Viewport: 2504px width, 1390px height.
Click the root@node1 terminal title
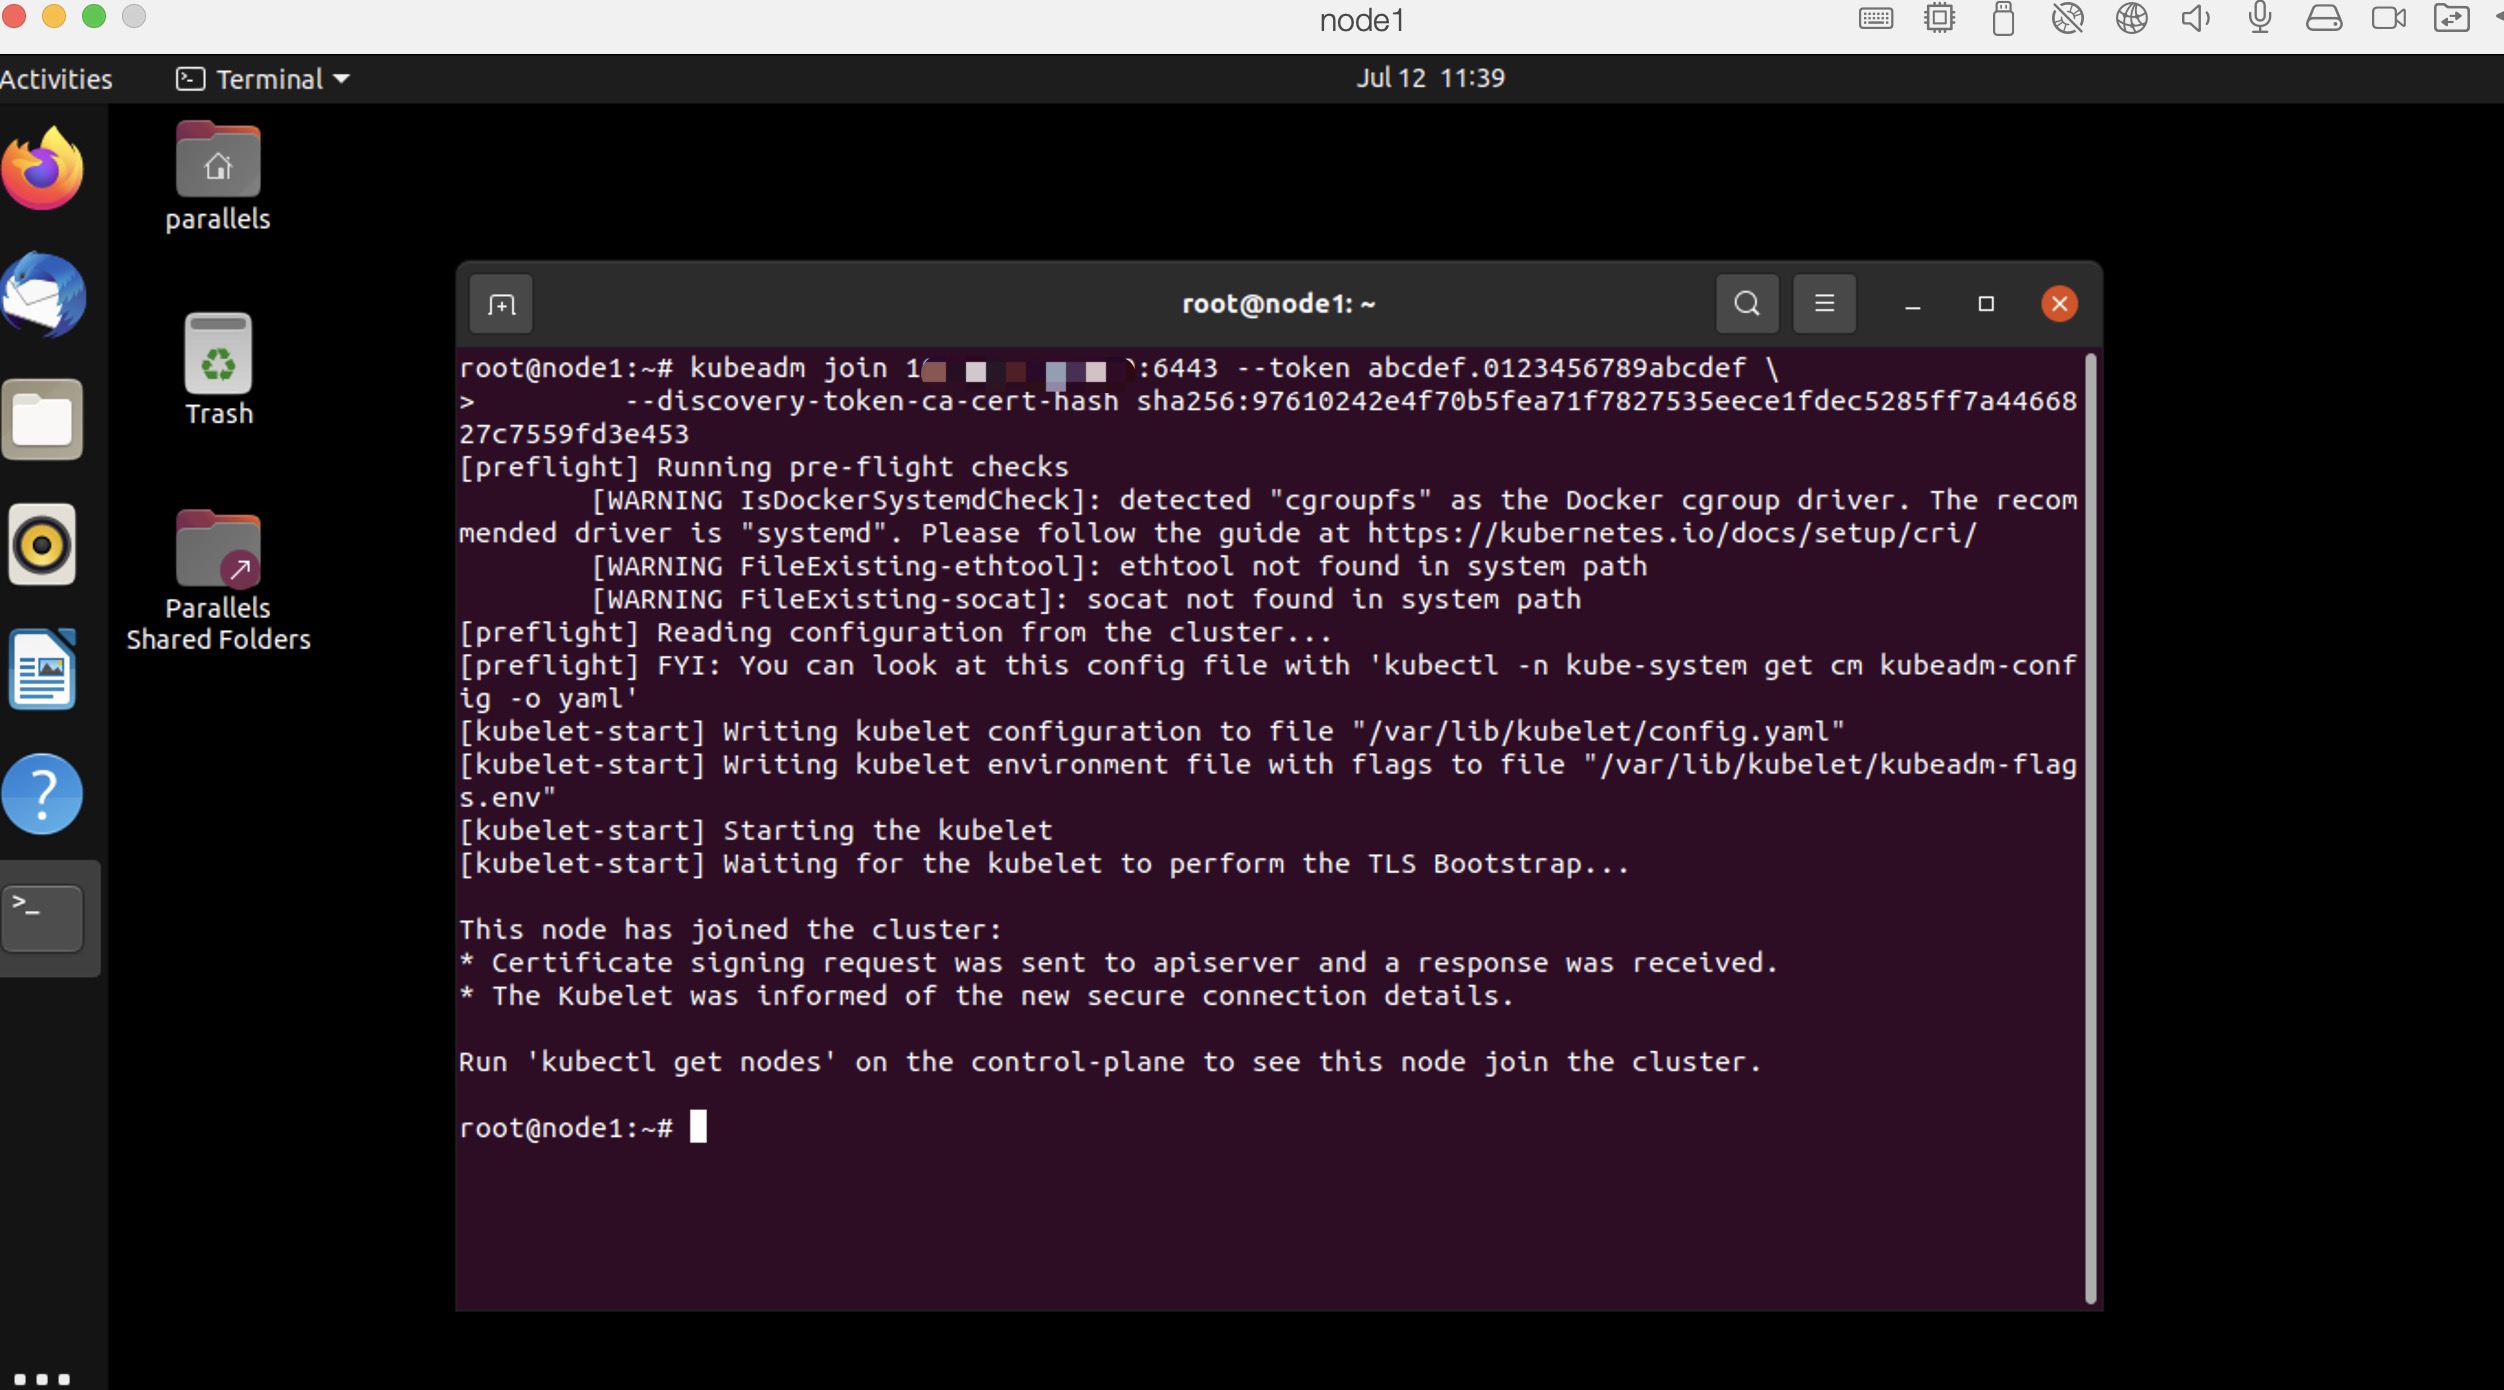[x=1279, y=304]
